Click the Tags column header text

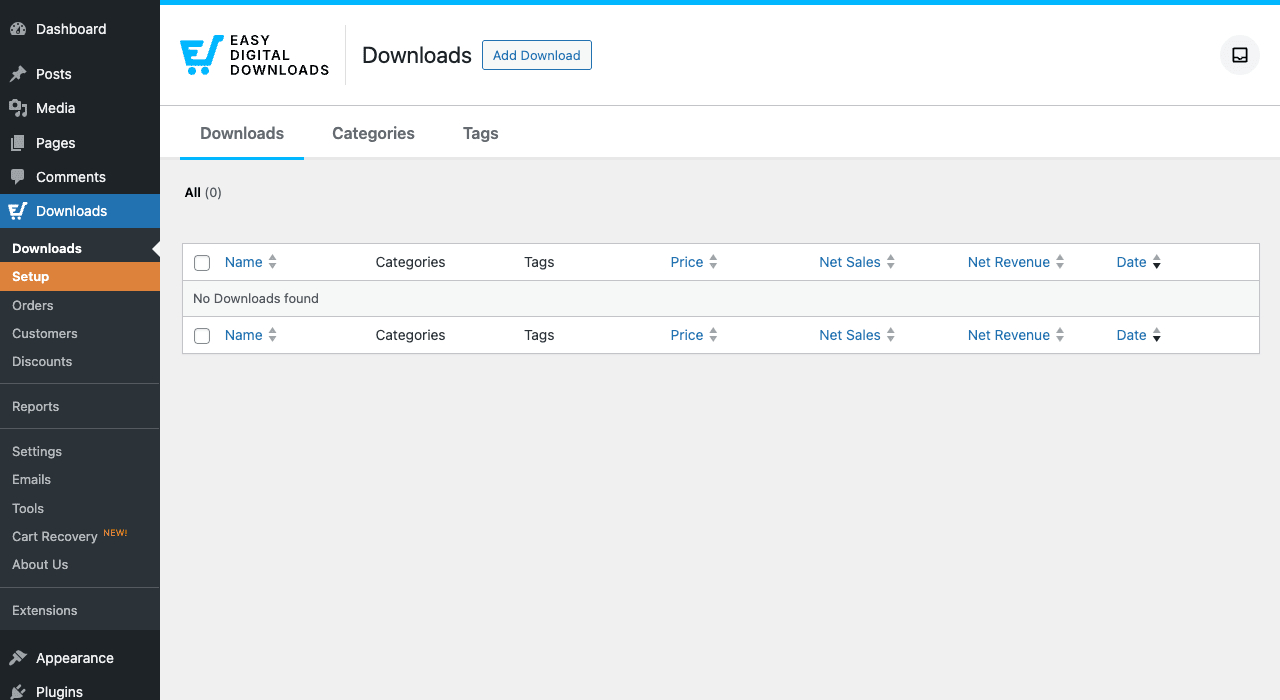(539, 262)
